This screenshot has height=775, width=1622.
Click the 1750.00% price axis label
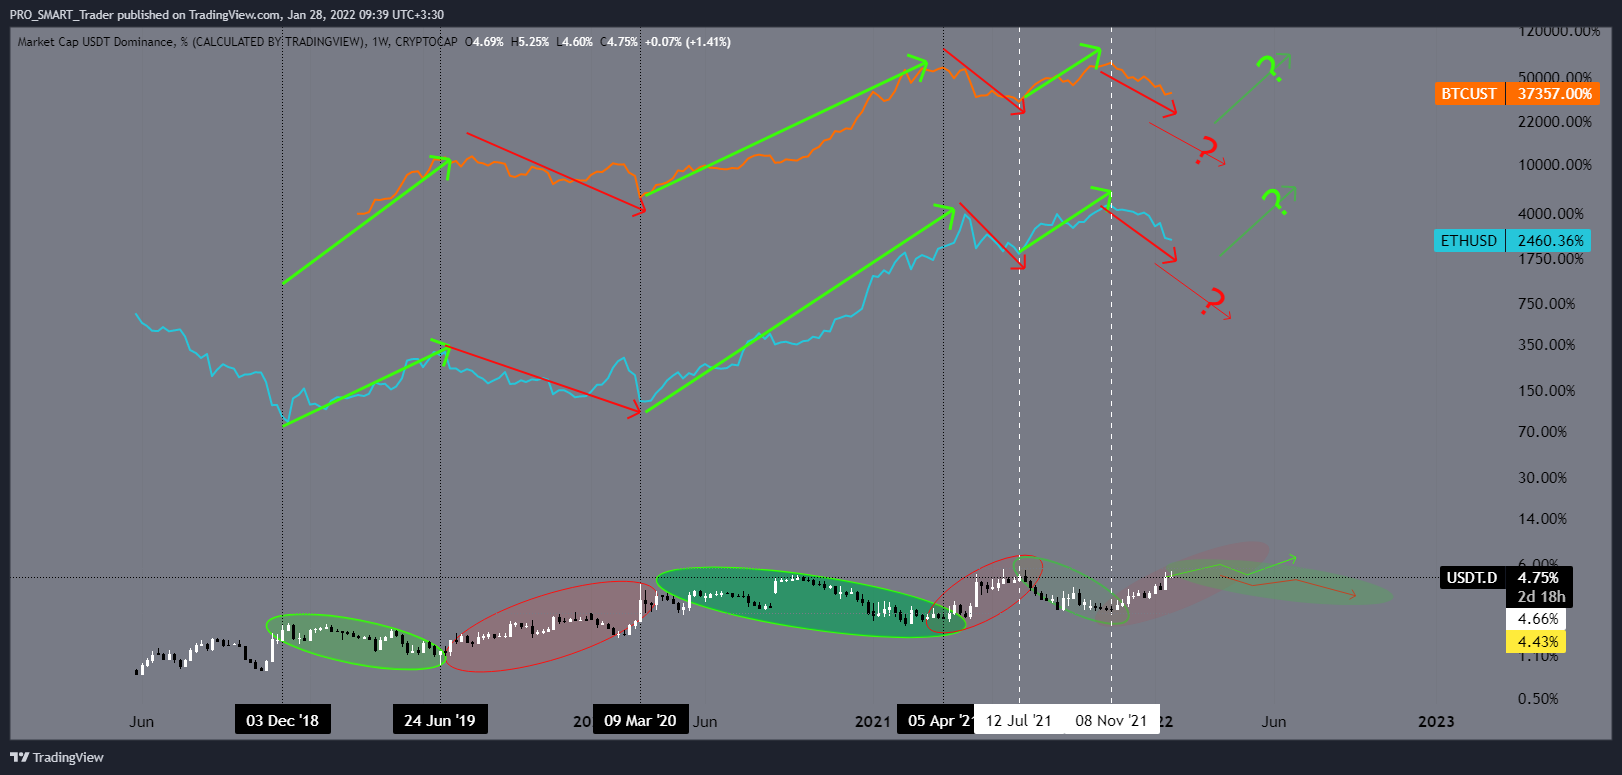click(1551, 259)
